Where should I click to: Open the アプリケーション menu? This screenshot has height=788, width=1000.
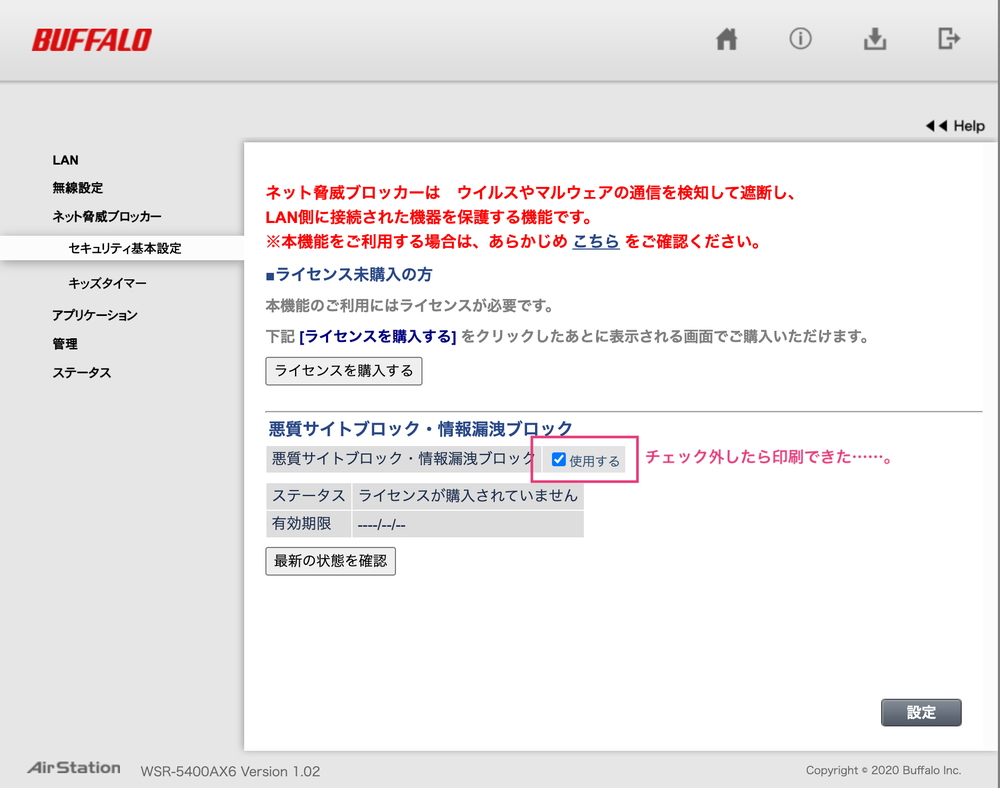click(x=95, y=315)
